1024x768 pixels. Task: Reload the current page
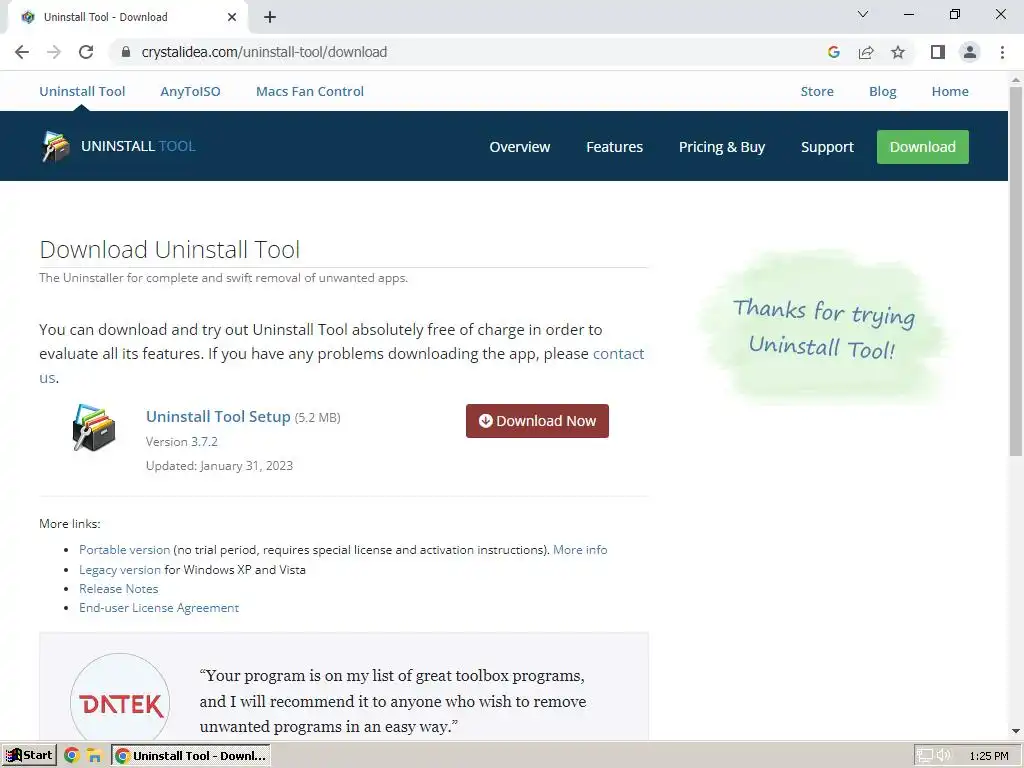click(x=86, y=52)
